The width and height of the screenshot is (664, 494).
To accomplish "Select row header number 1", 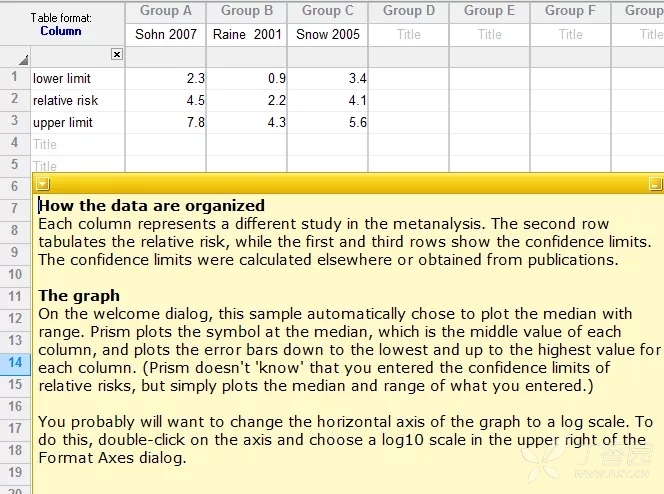I will 15,78.
